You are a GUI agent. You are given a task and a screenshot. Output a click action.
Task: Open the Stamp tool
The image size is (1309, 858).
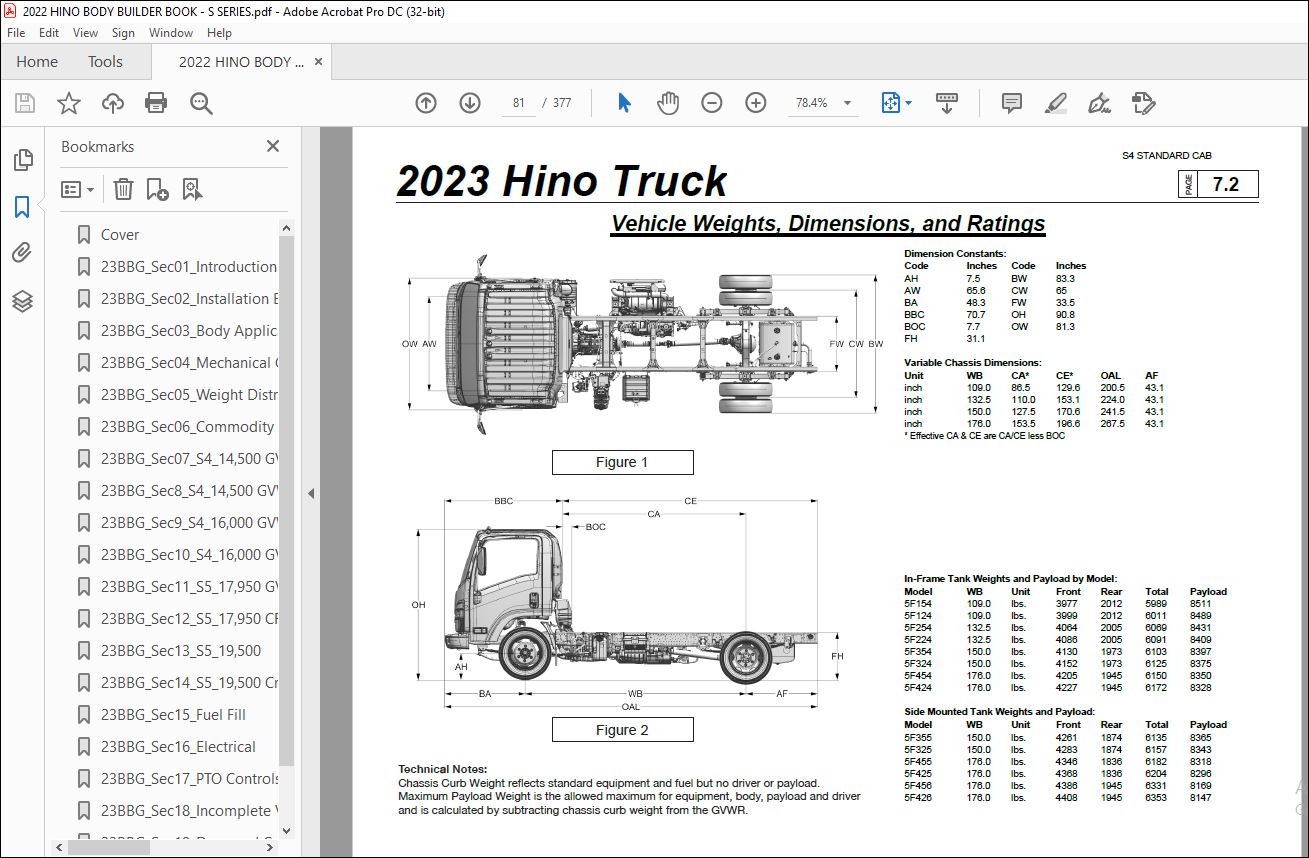(1144, 103)
